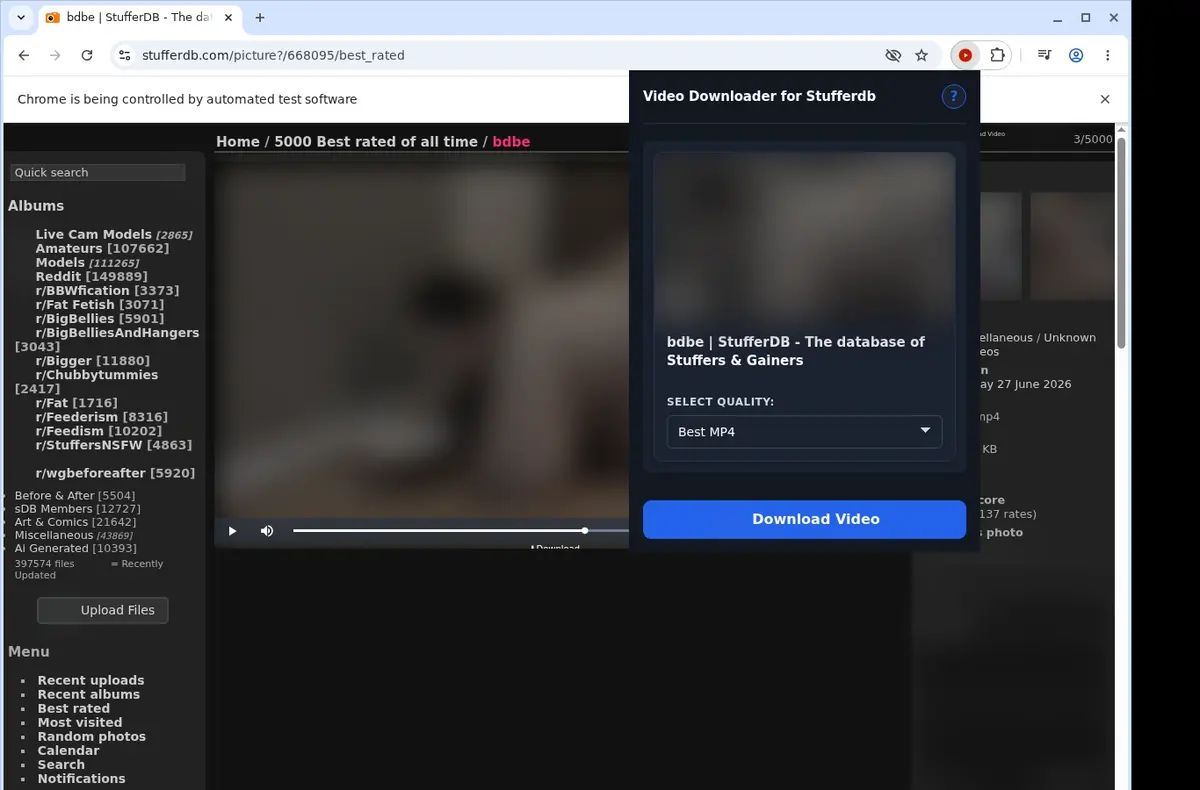Open sDB Members category
Image resolution: width=1200 pixels, height=790 pixels.
[x=51, y=508]
